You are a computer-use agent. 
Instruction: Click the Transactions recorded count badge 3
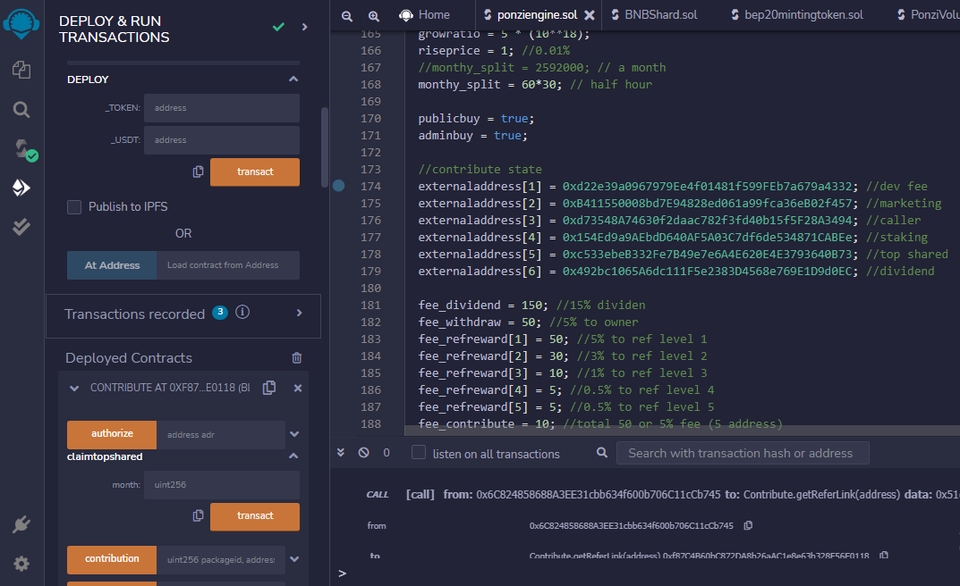(220, 312)
